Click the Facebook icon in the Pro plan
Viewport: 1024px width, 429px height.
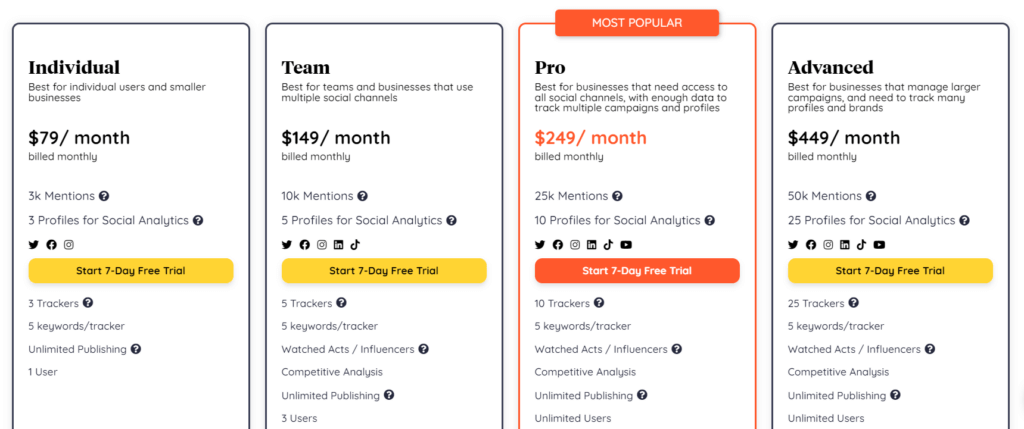[558, 245]
